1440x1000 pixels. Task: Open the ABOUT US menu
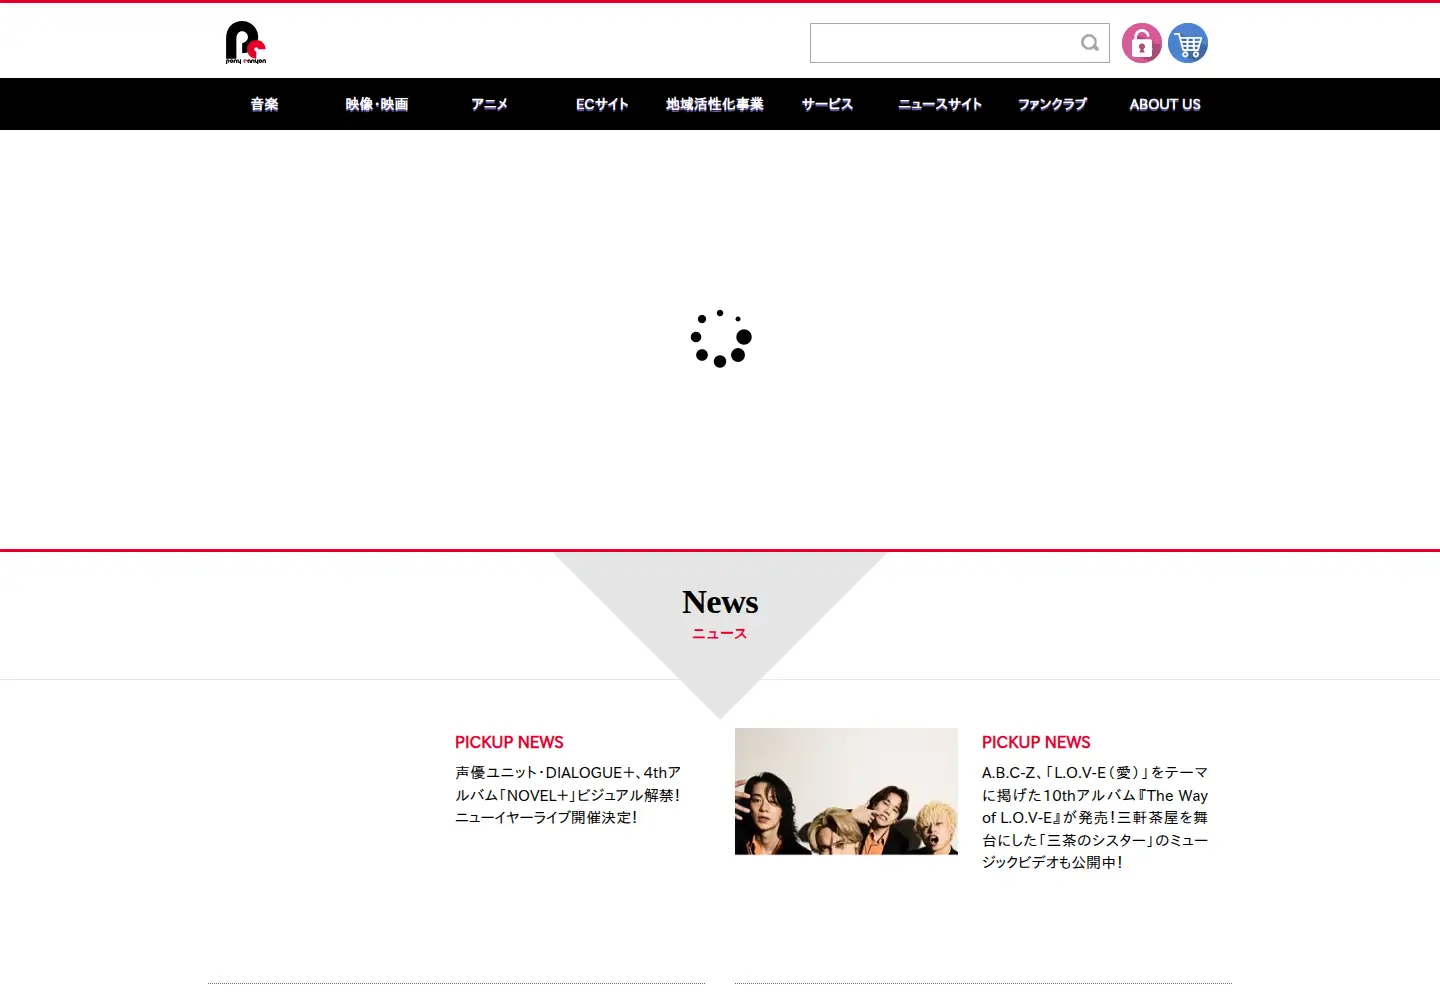pyautogui.click(x=1165, y=104)
